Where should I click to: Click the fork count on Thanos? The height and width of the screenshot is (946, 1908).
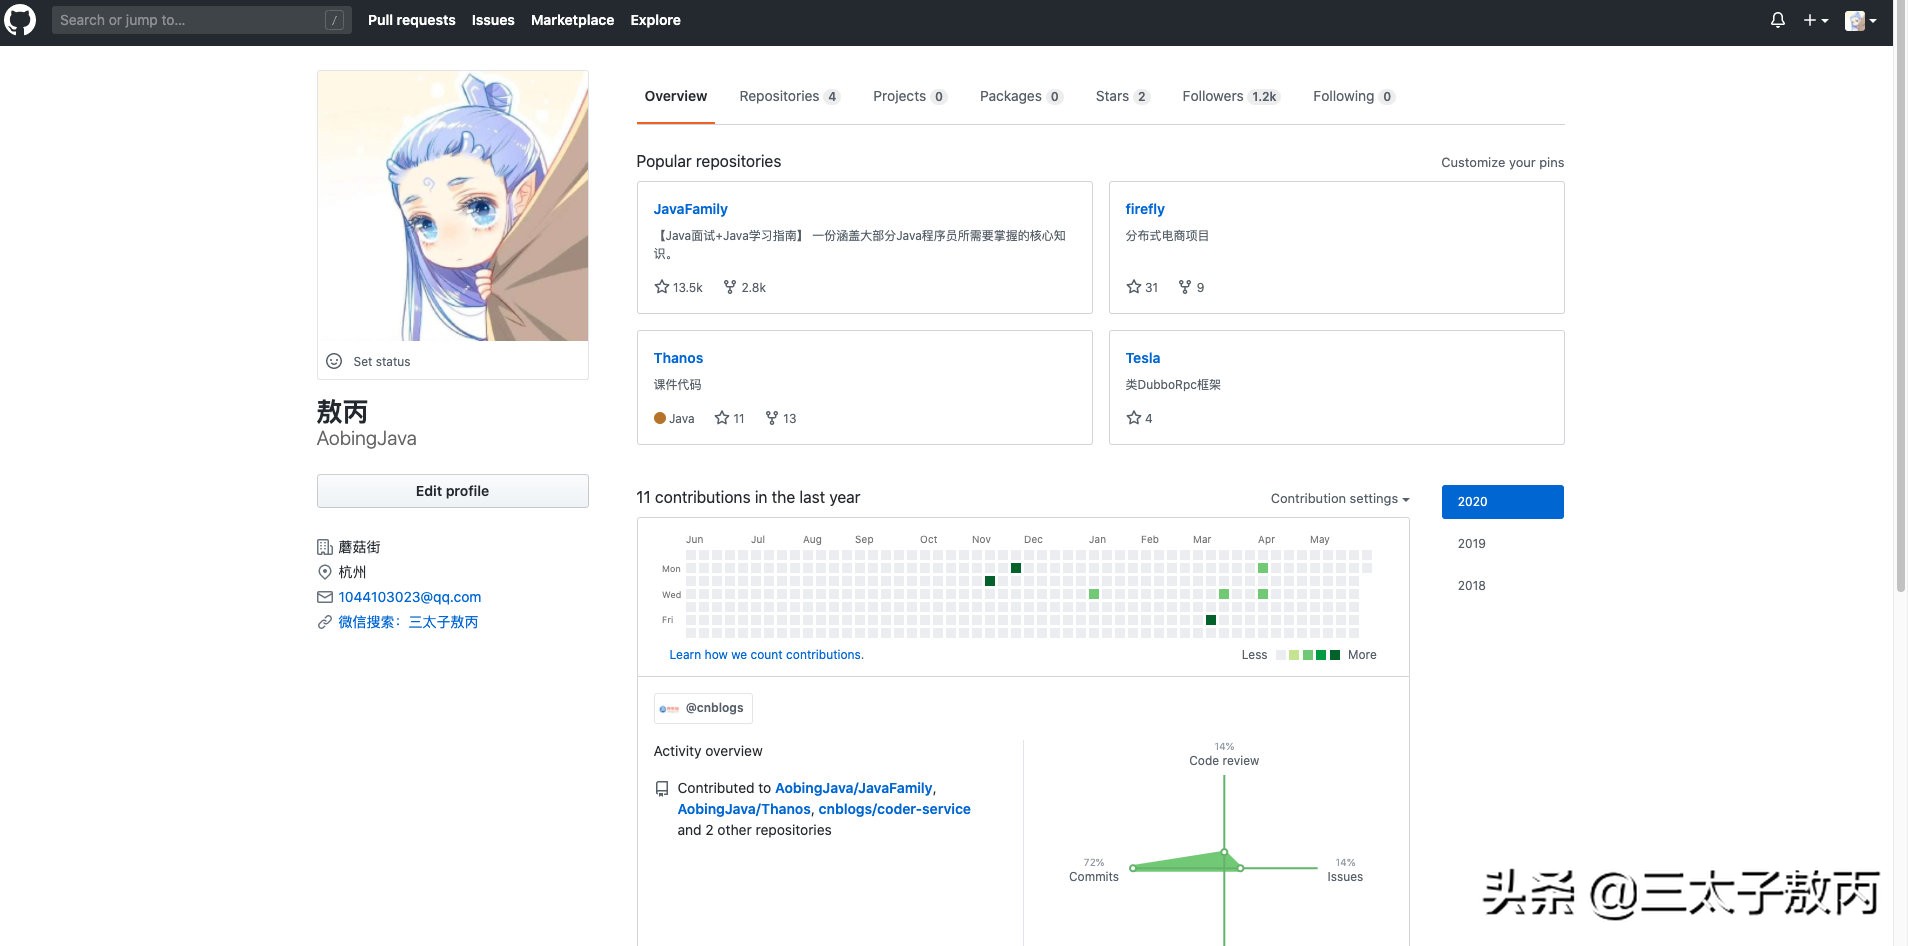781,418
